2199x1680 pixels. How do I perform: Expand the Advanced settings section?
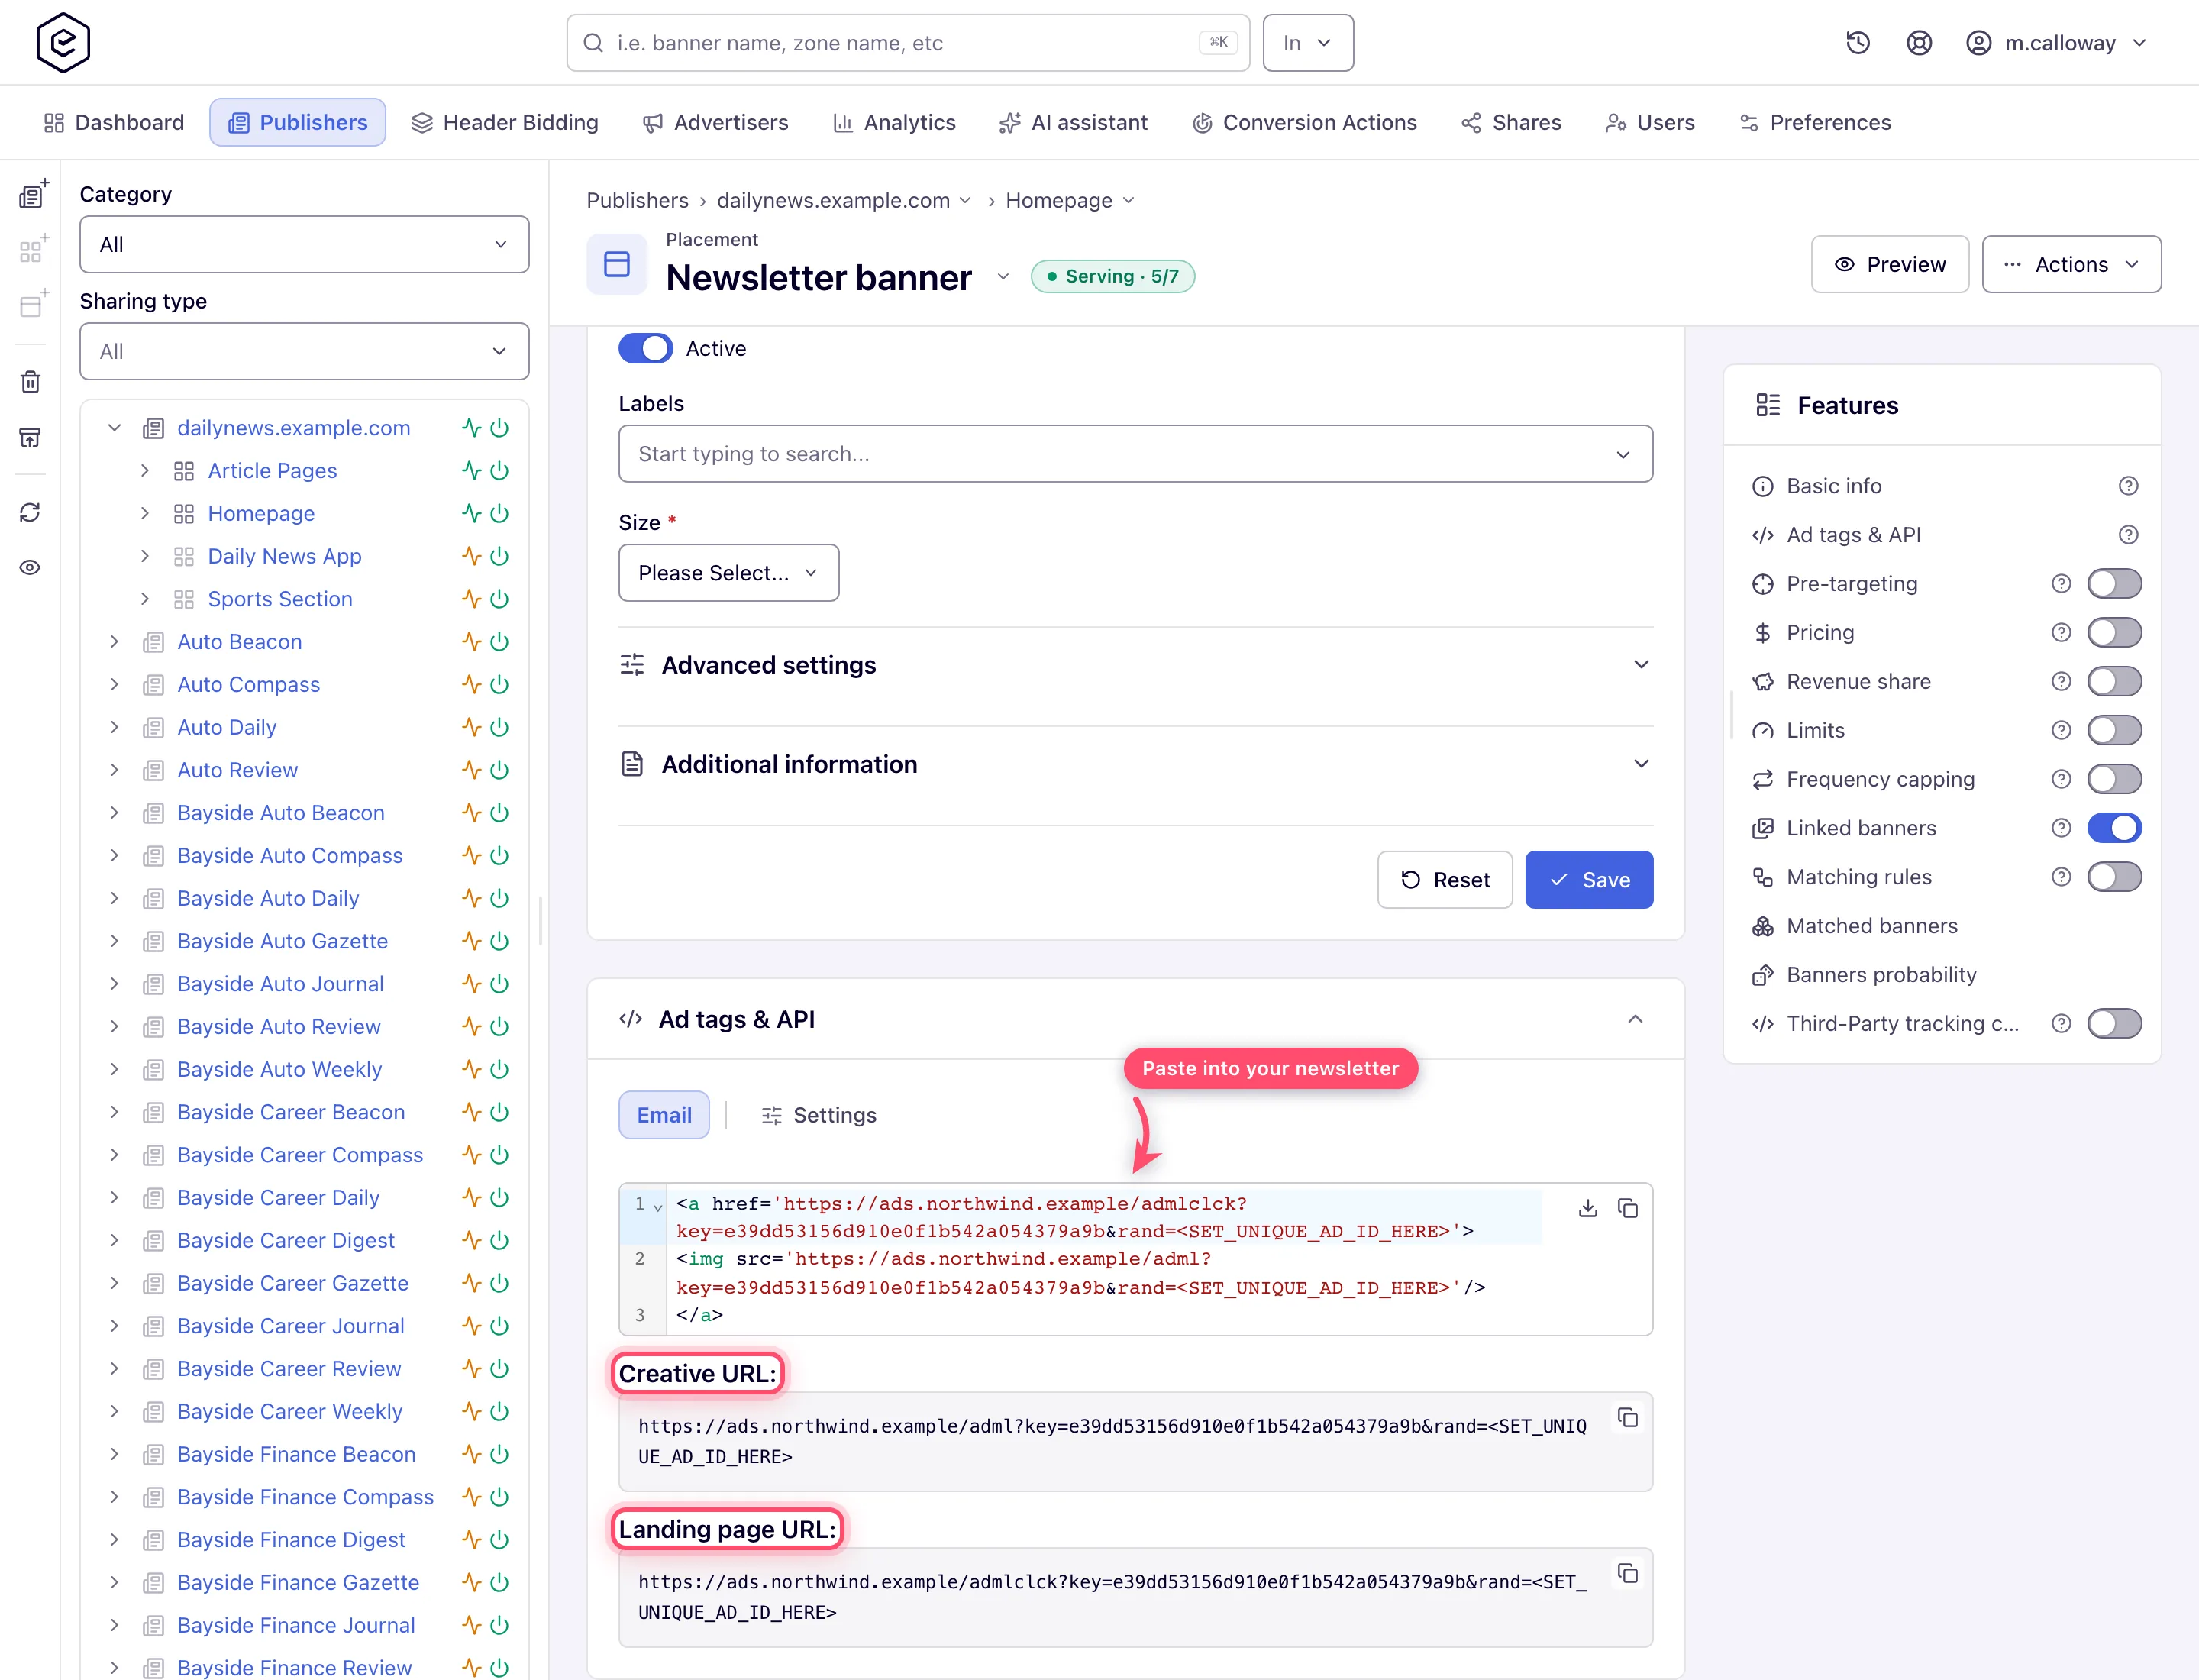click(x=1135, y=666)
